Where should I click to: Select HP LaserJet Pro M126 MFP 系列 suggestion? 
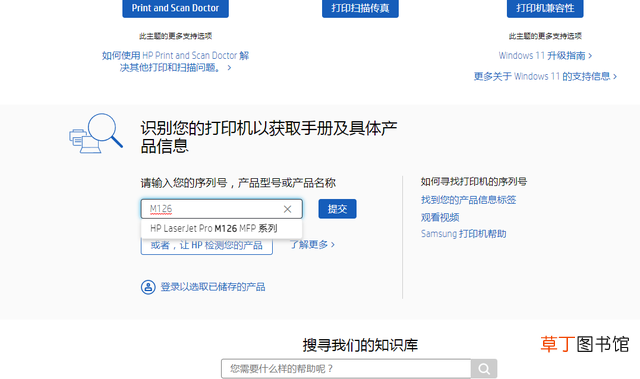point(222,228)
